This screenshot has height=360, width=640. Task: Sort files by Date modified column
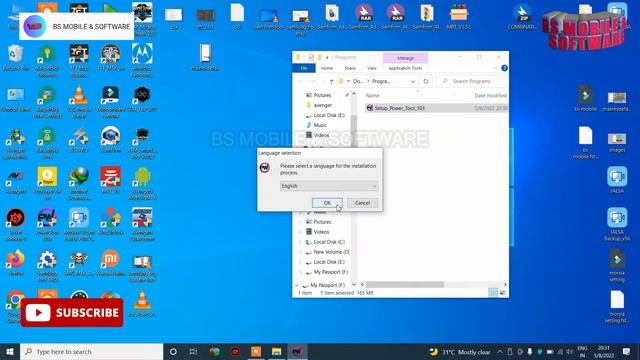(491, 95)
